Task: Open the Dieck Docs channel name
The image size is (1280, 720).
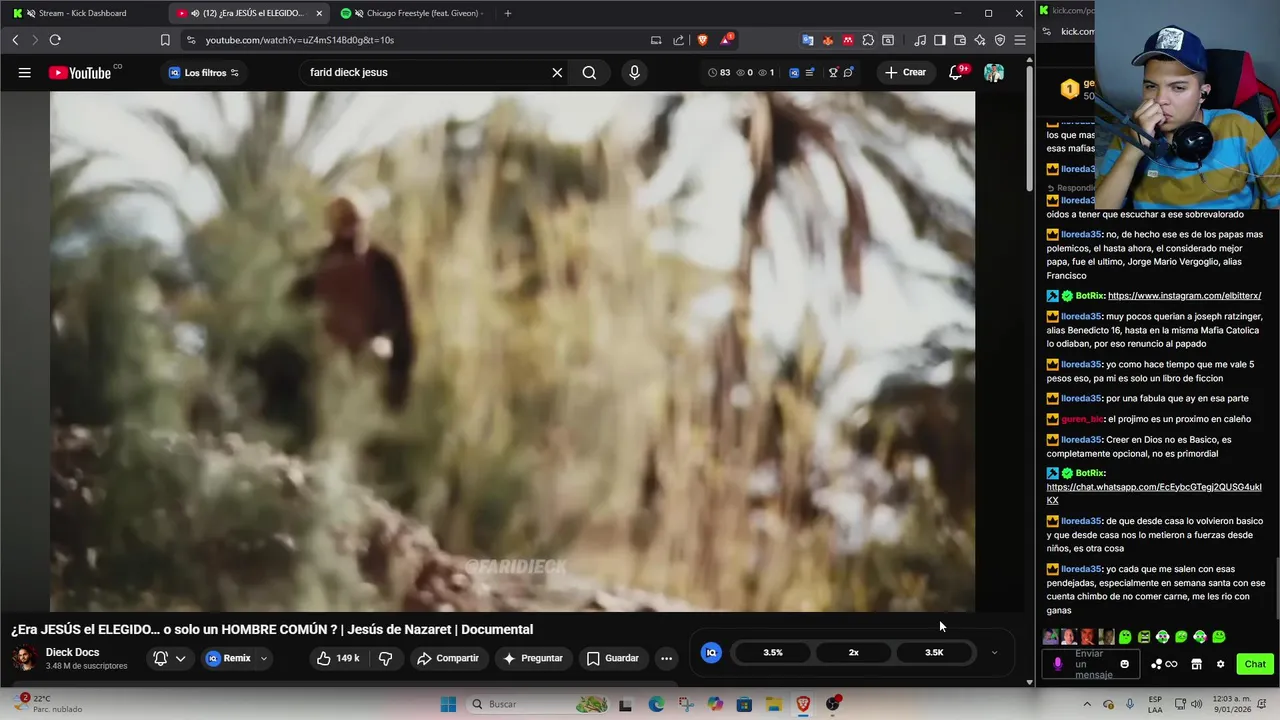Action: [72, 652]
